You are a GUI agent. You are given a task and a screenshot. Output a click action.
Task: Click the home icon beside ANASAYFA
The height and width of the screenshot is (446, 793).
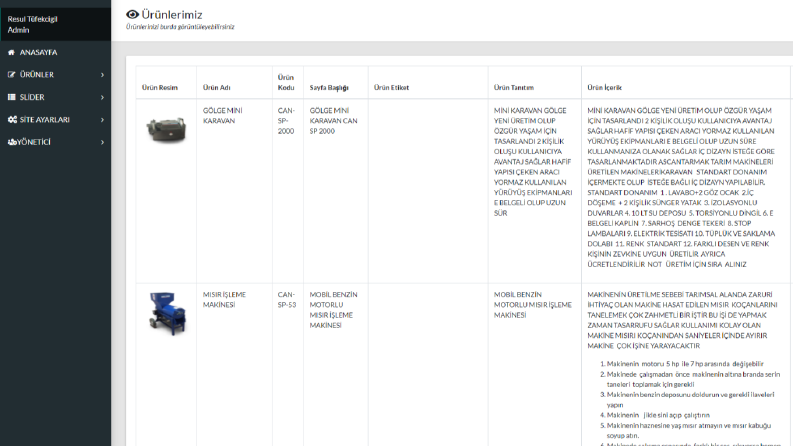11,52
